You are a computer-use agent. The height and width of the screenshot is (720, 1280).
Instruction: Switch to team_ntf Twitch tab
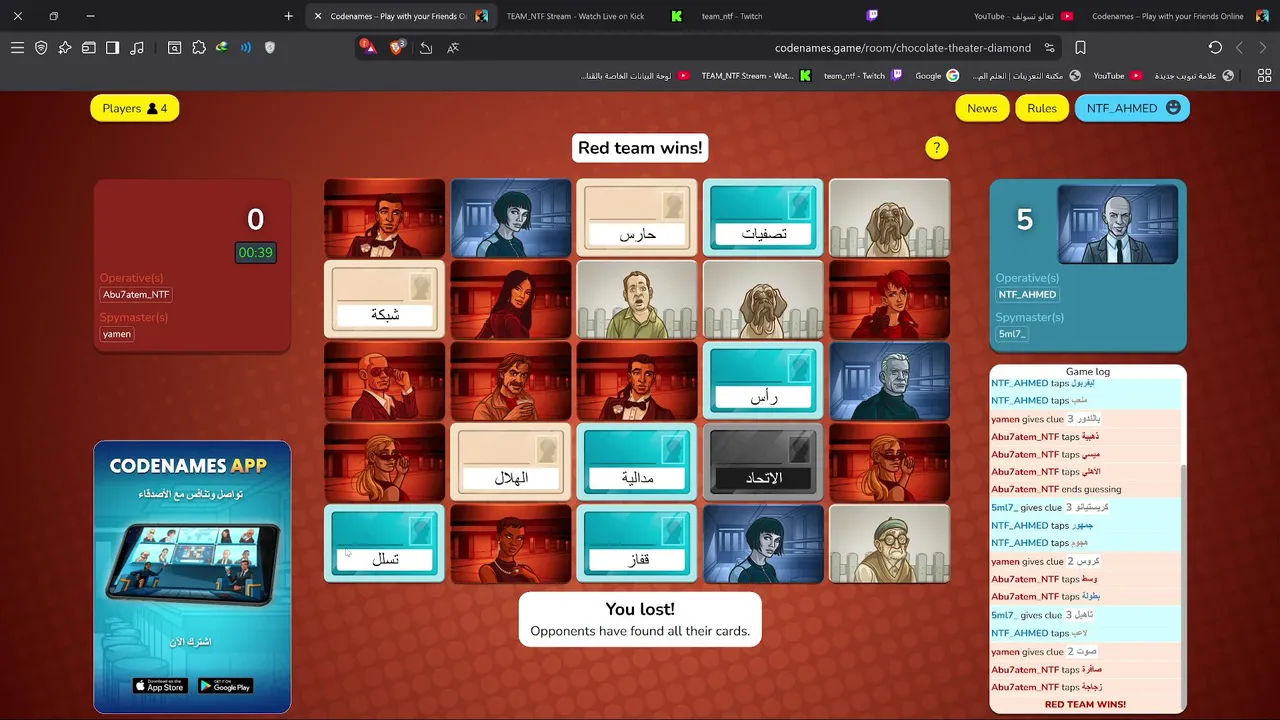788,16
